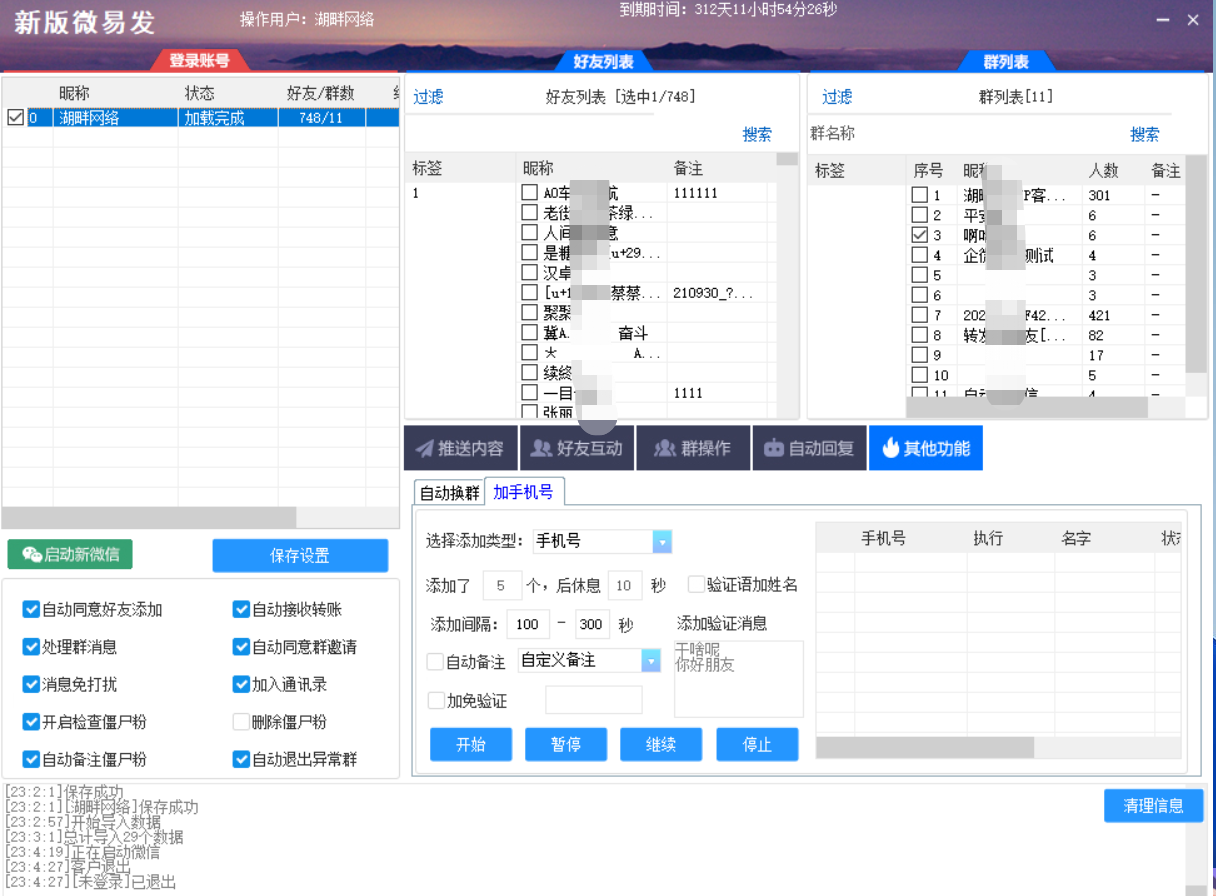Uncheck group row 3 checkbox
1216x896 pixels.
click(920, 235)
